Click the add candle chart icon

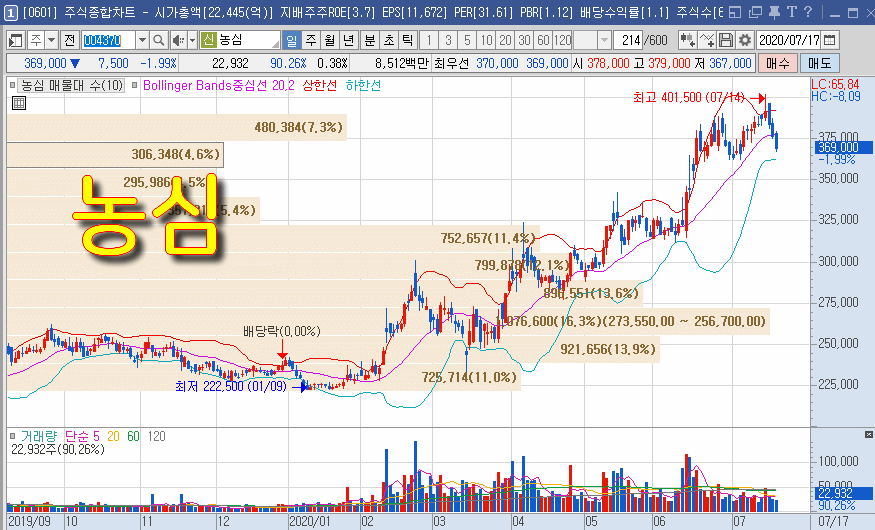tap(688, 40)
